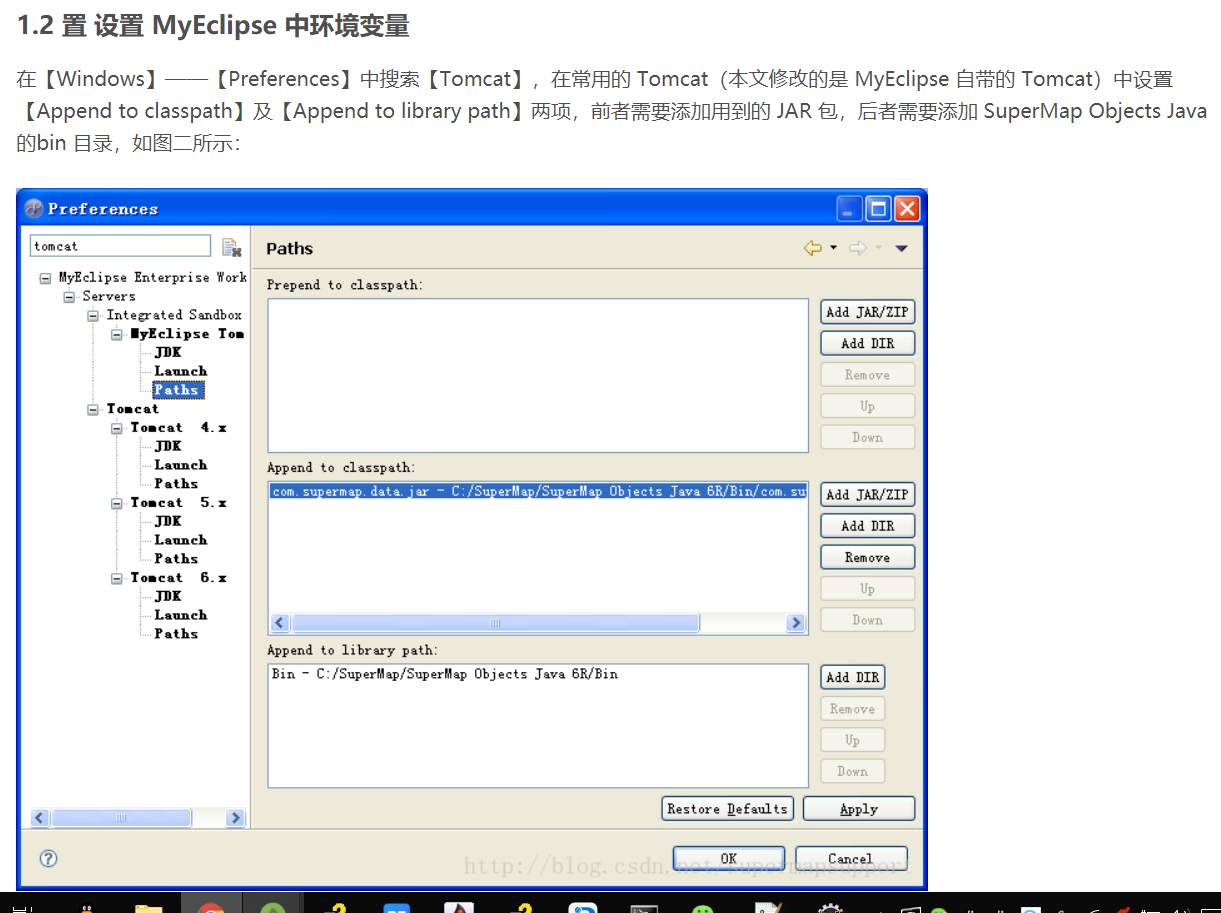The height and width of the screenshot is (913, 1221).
Task: Select Paths under Tomcat 4.x
Action: click(176, 484)
